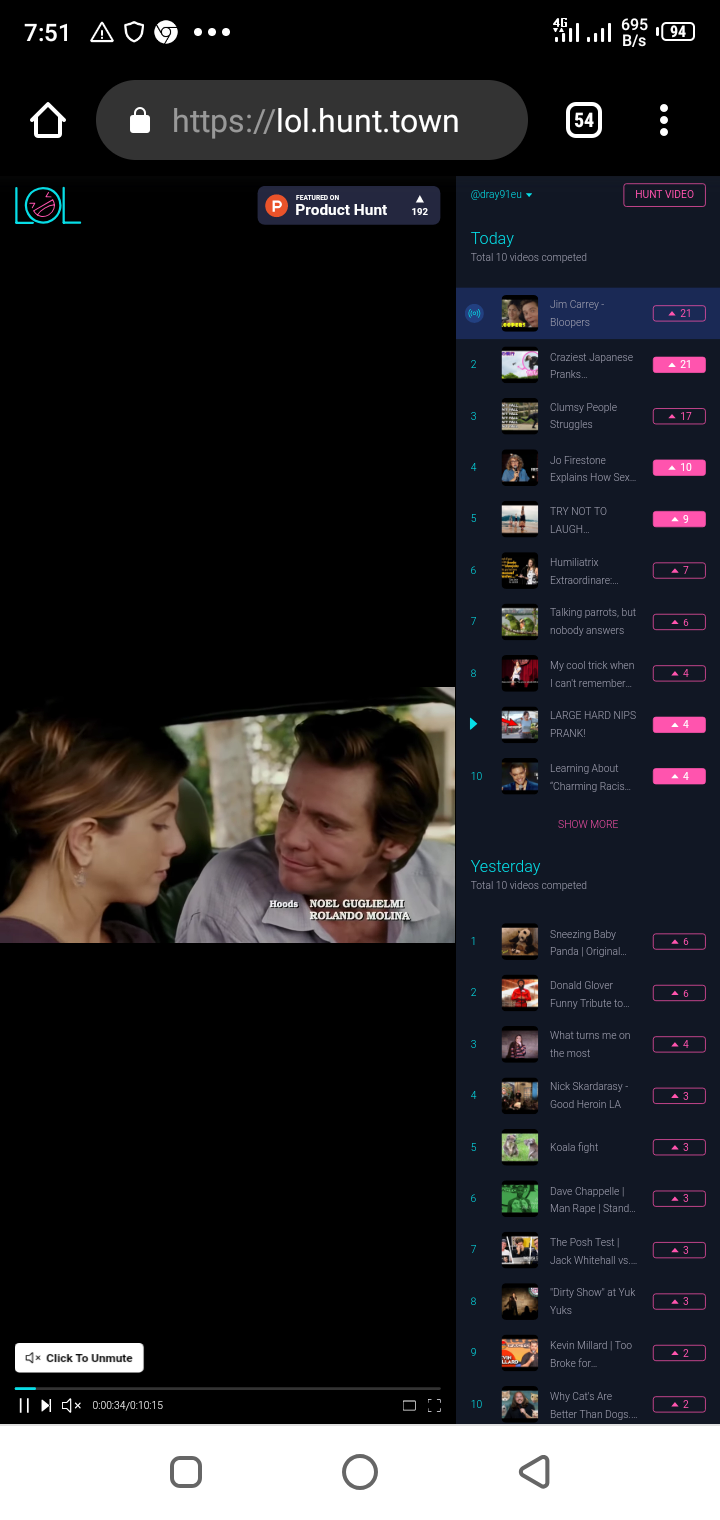Upvote Craziest Japanese Pranks video
Screen dimensions: 720x1520
pos(679,365)
